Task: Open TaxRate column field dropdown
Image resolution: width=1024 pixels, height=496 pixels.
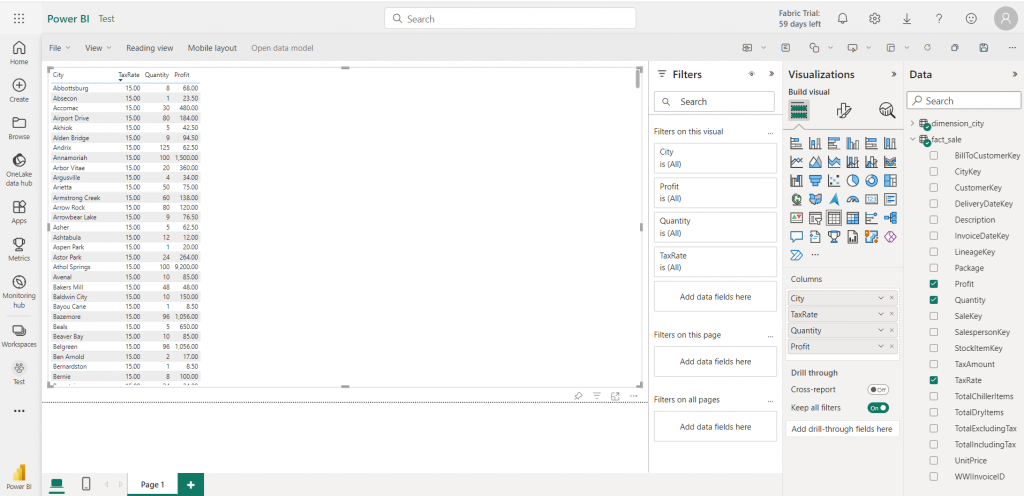Action: pyautogui.click(x=880, y=315)
